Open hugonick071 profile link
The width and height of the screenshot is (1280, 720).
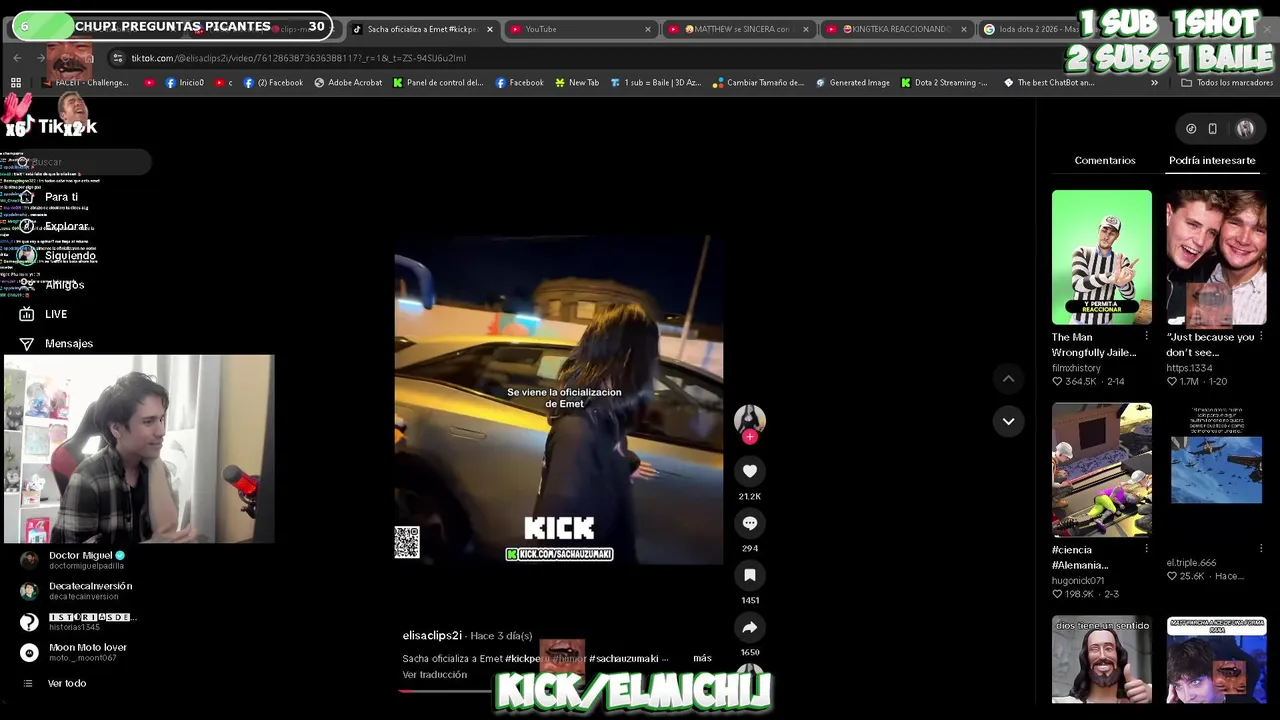pyautogui.click(x=1078, y=580)
